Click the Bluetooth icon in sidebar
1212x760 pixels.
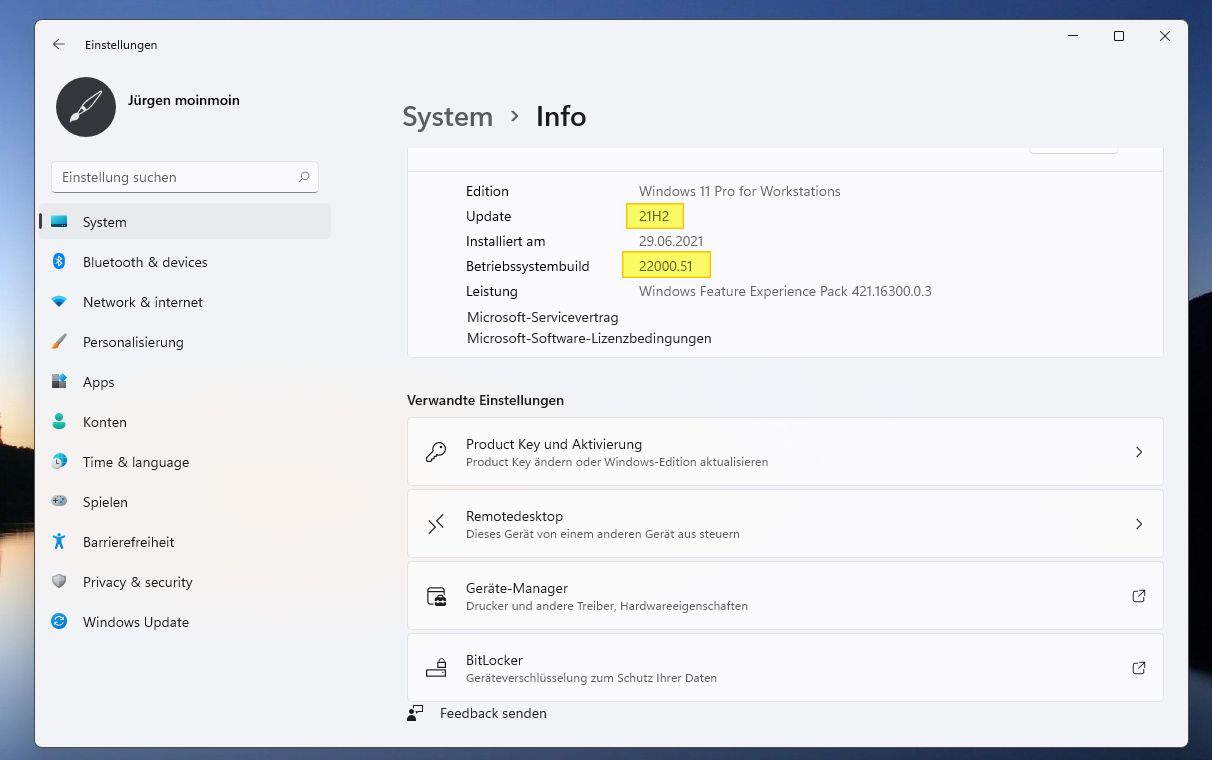click(x=59, y=262)
